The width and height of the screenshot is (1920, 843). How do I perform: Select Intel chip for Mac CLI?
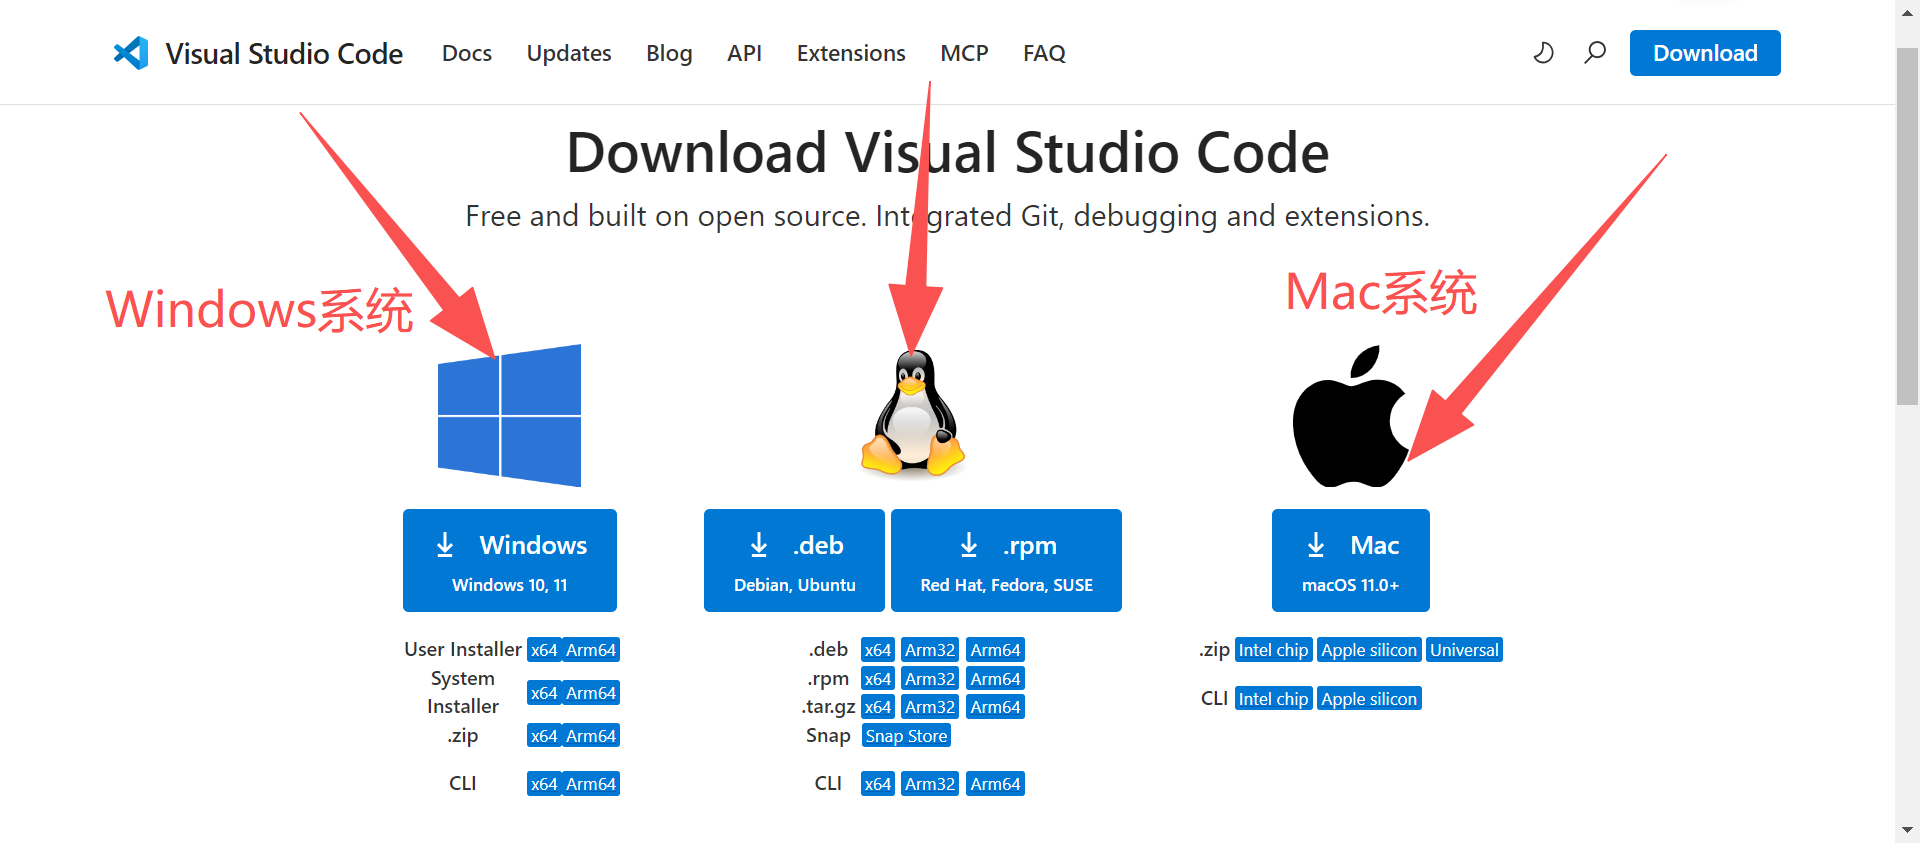[1273, 699]
